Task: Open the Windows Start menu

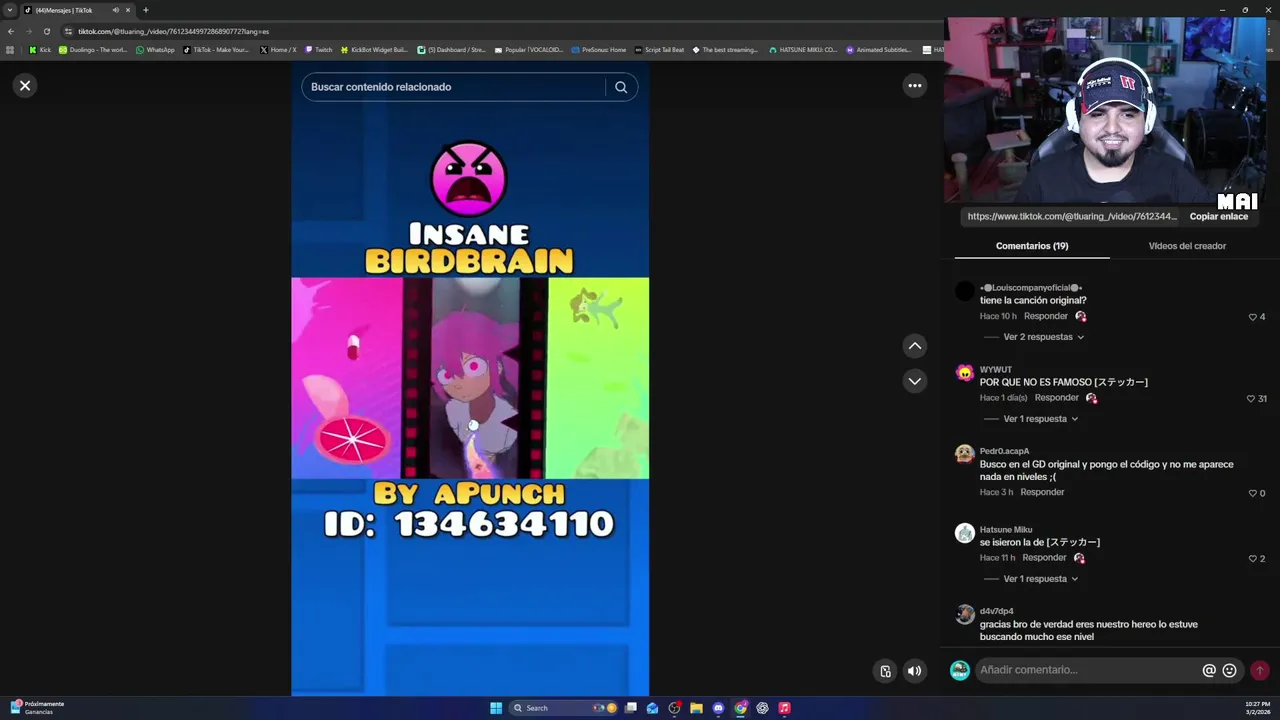Action: pos(496,708)
